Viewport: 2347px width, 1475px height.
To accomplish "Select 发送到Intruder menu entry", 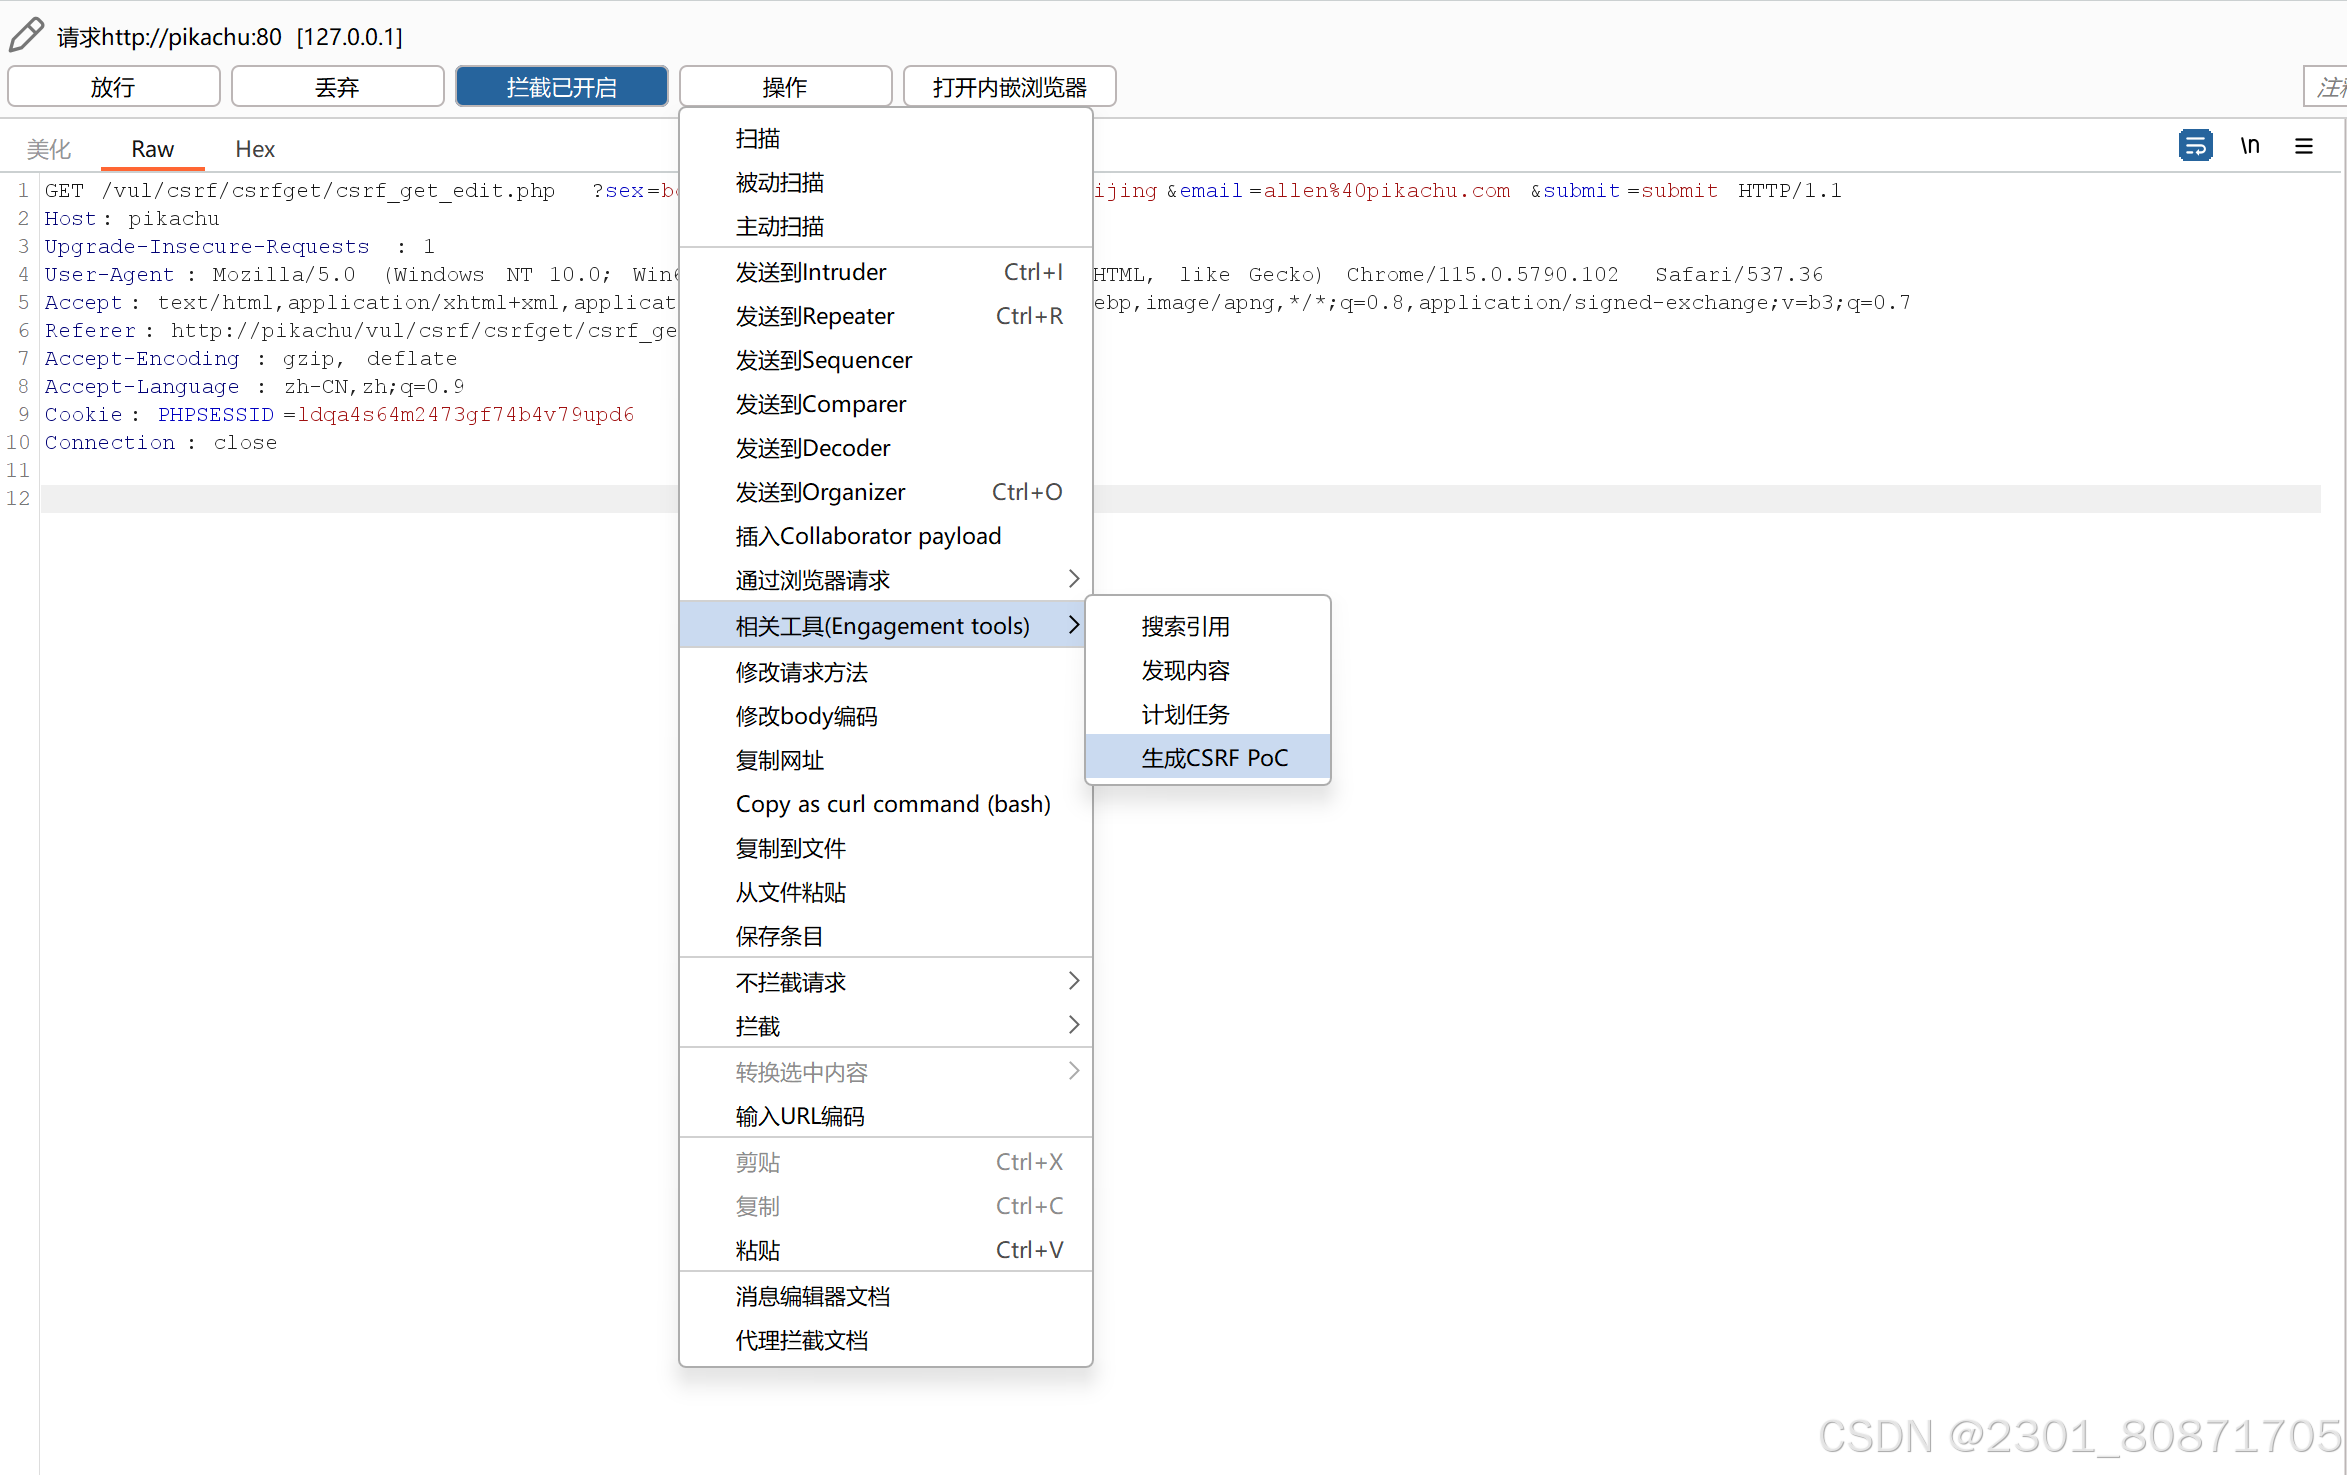I will point(811,272).
